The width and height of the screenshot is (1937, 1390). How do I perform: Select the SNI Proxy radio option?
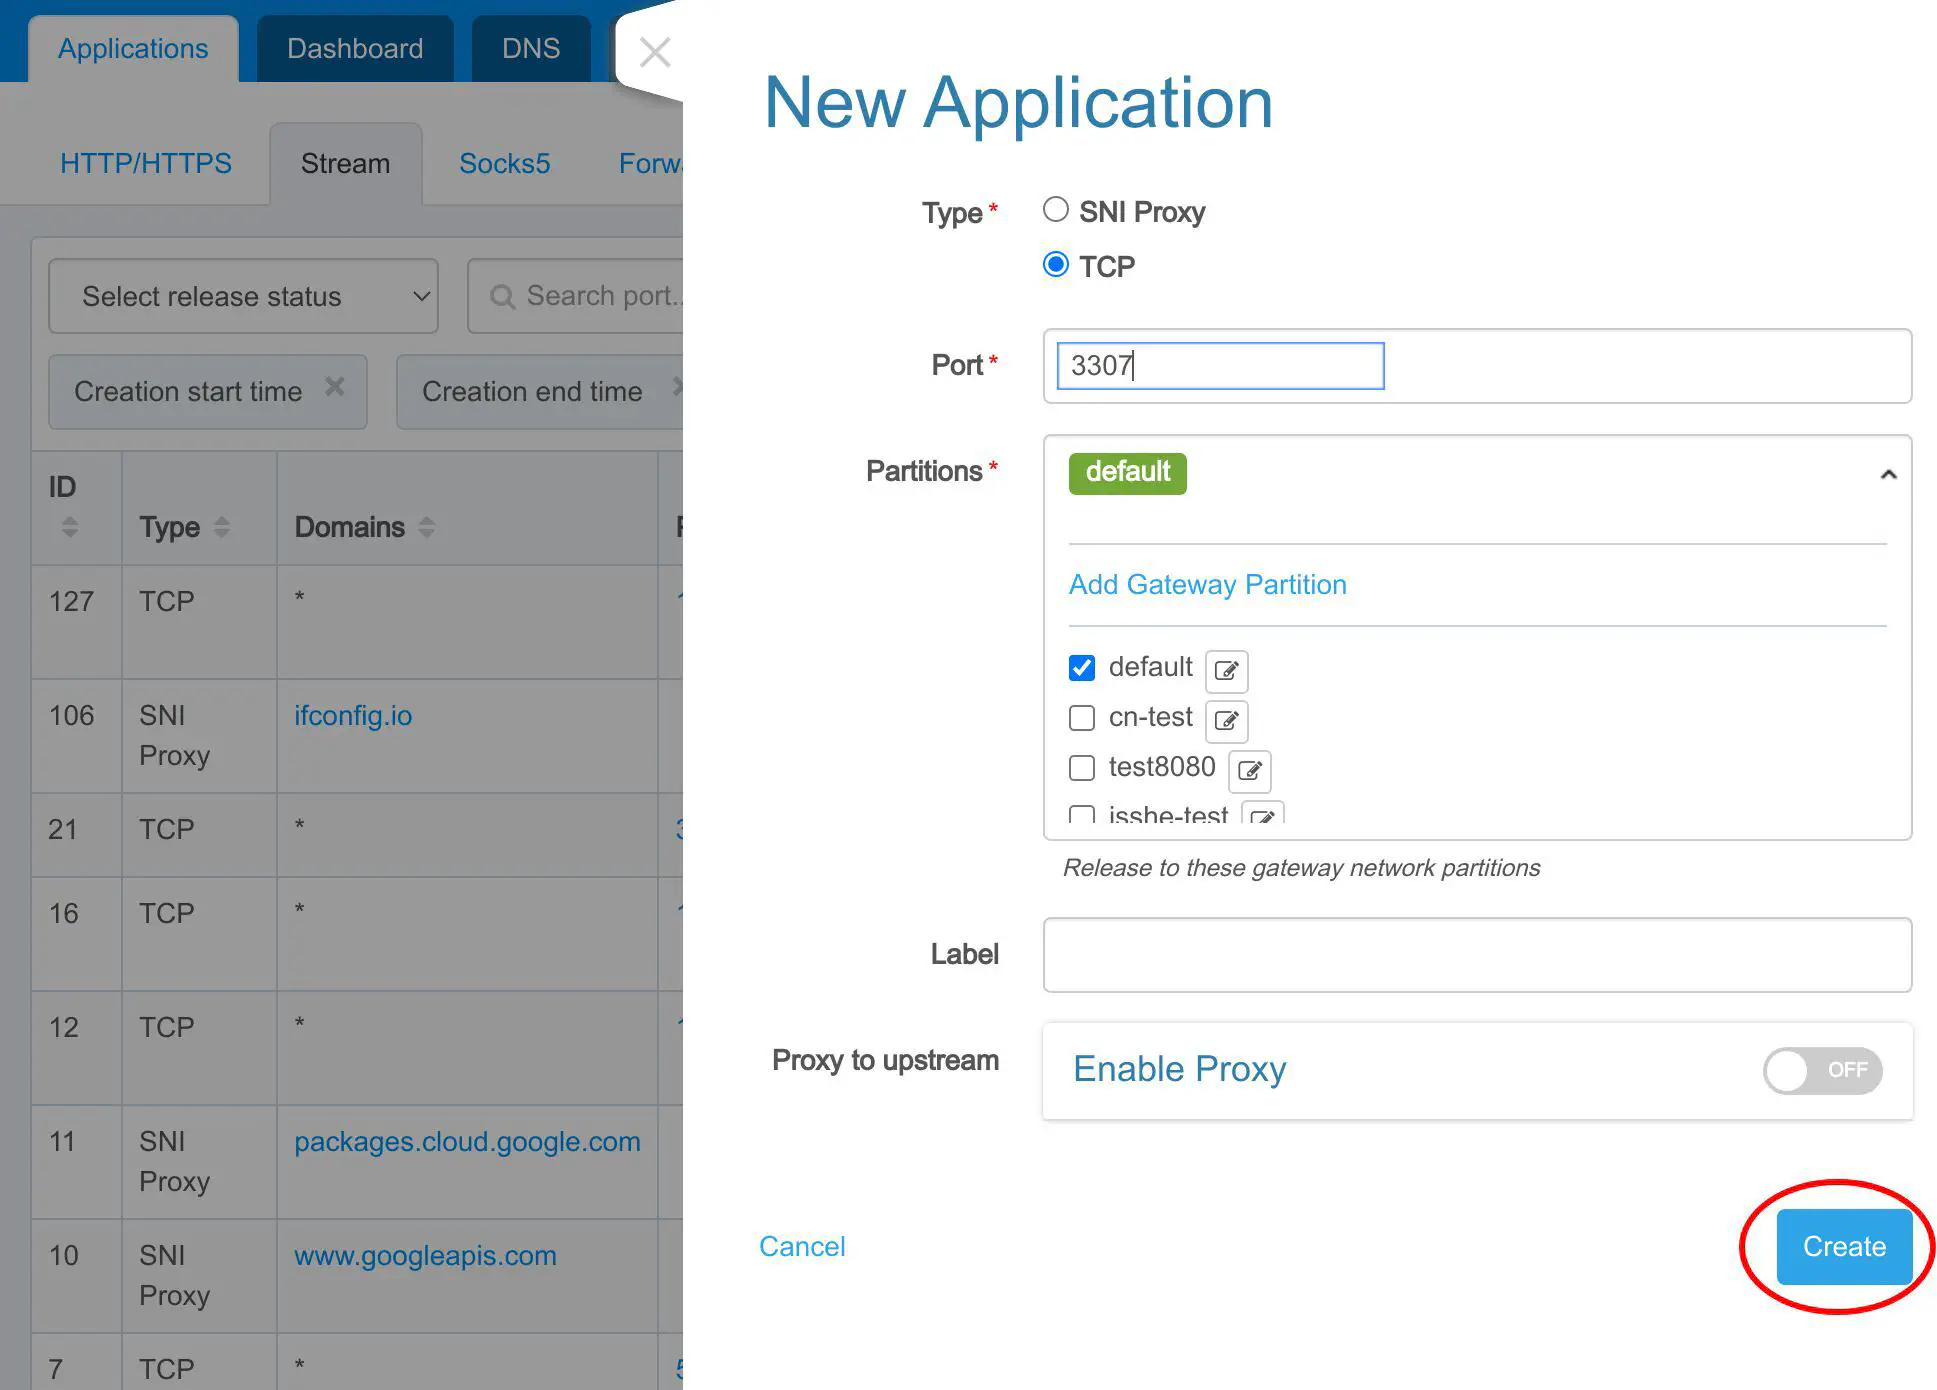point(1056,210)
